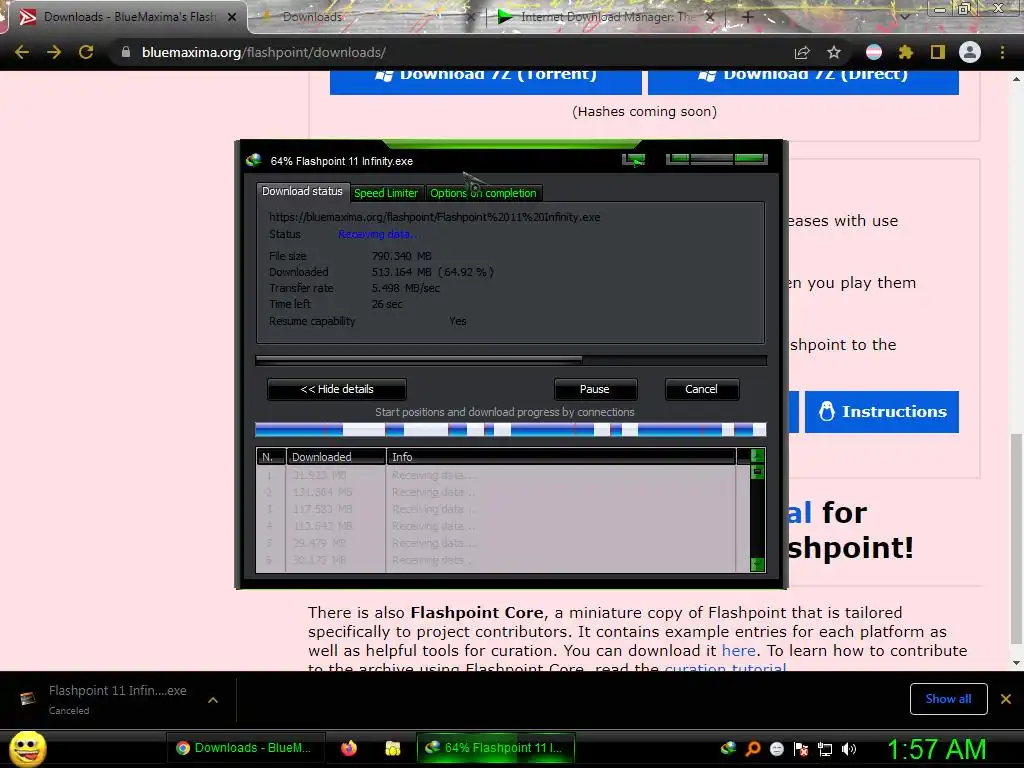The height and width of the screenshot is (768, 1024).
Task: Open the yellow folder taskbar icon
Action: 392,748
